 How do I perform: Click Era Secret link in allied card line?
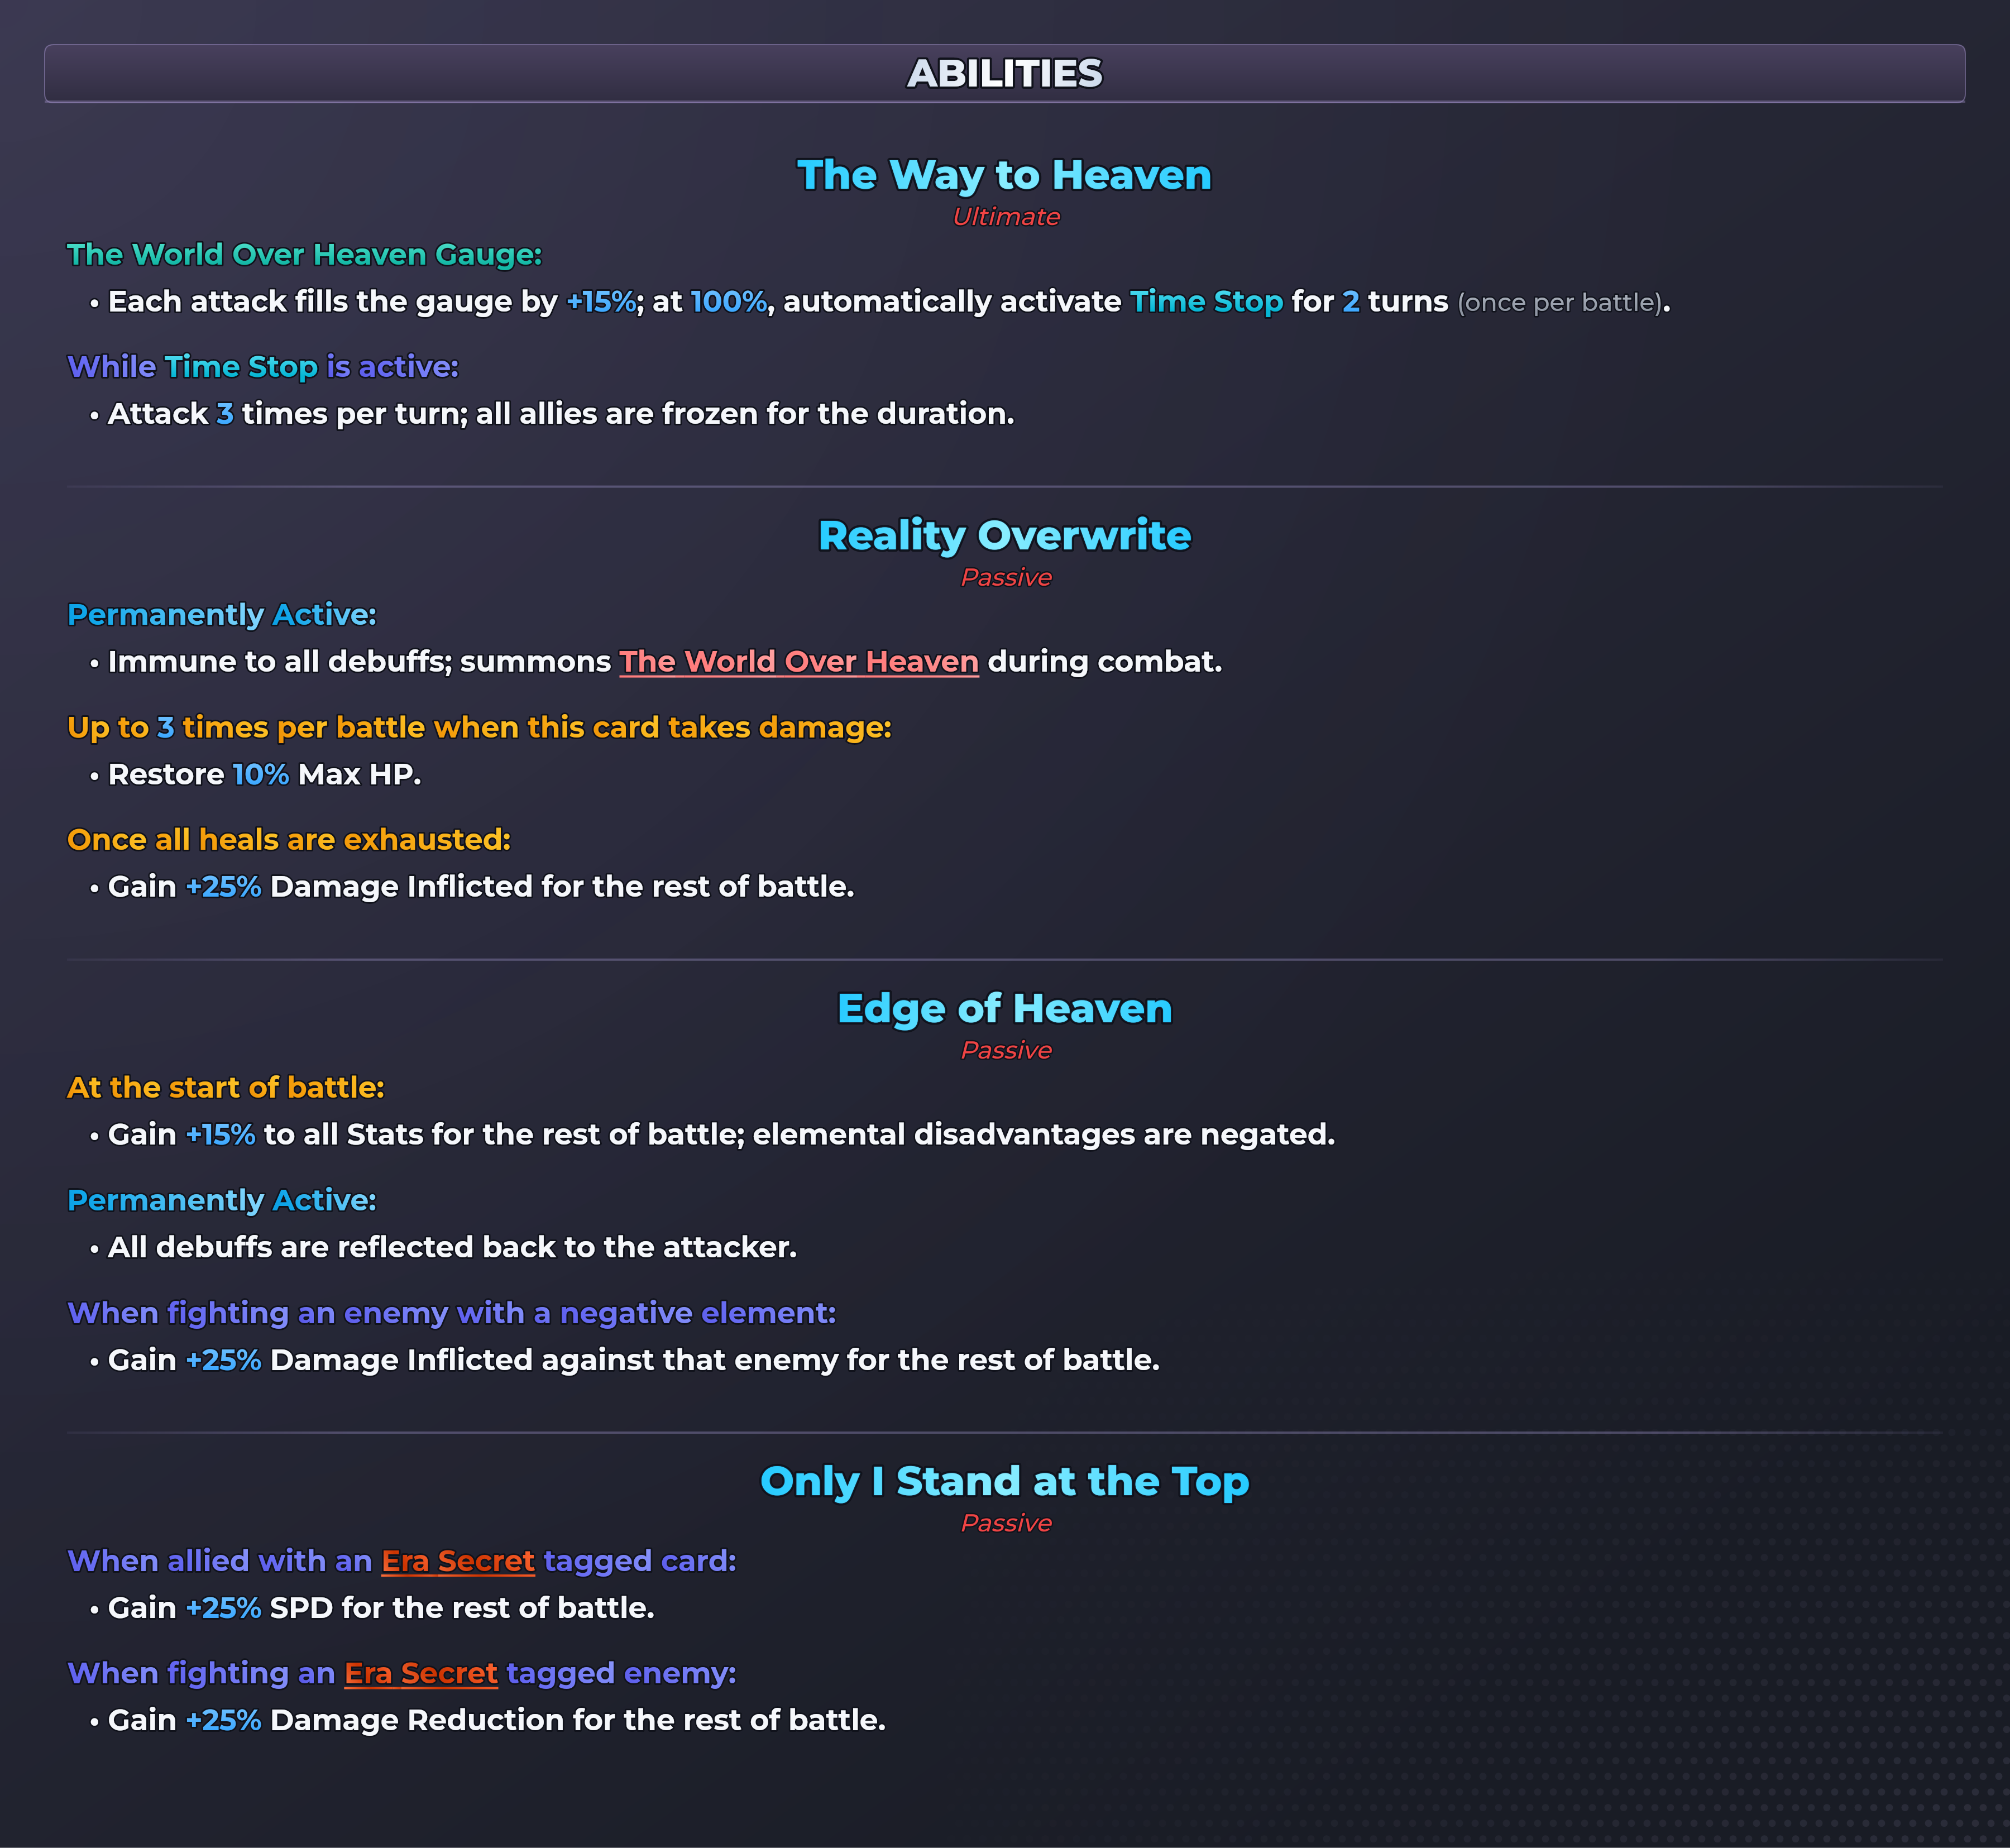click(458, 1561)
